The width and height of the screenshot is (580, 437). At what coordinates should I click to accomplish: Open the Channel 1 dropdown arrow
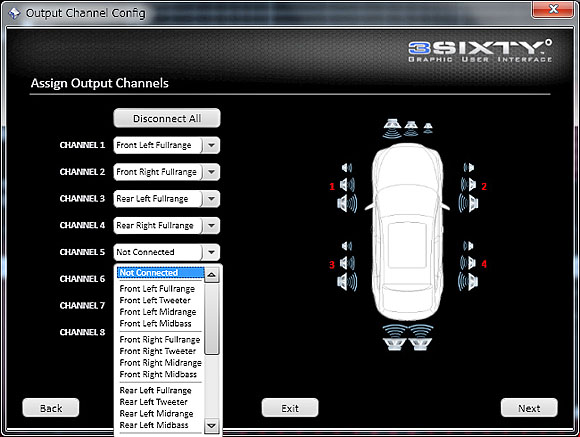click(211, 145)
